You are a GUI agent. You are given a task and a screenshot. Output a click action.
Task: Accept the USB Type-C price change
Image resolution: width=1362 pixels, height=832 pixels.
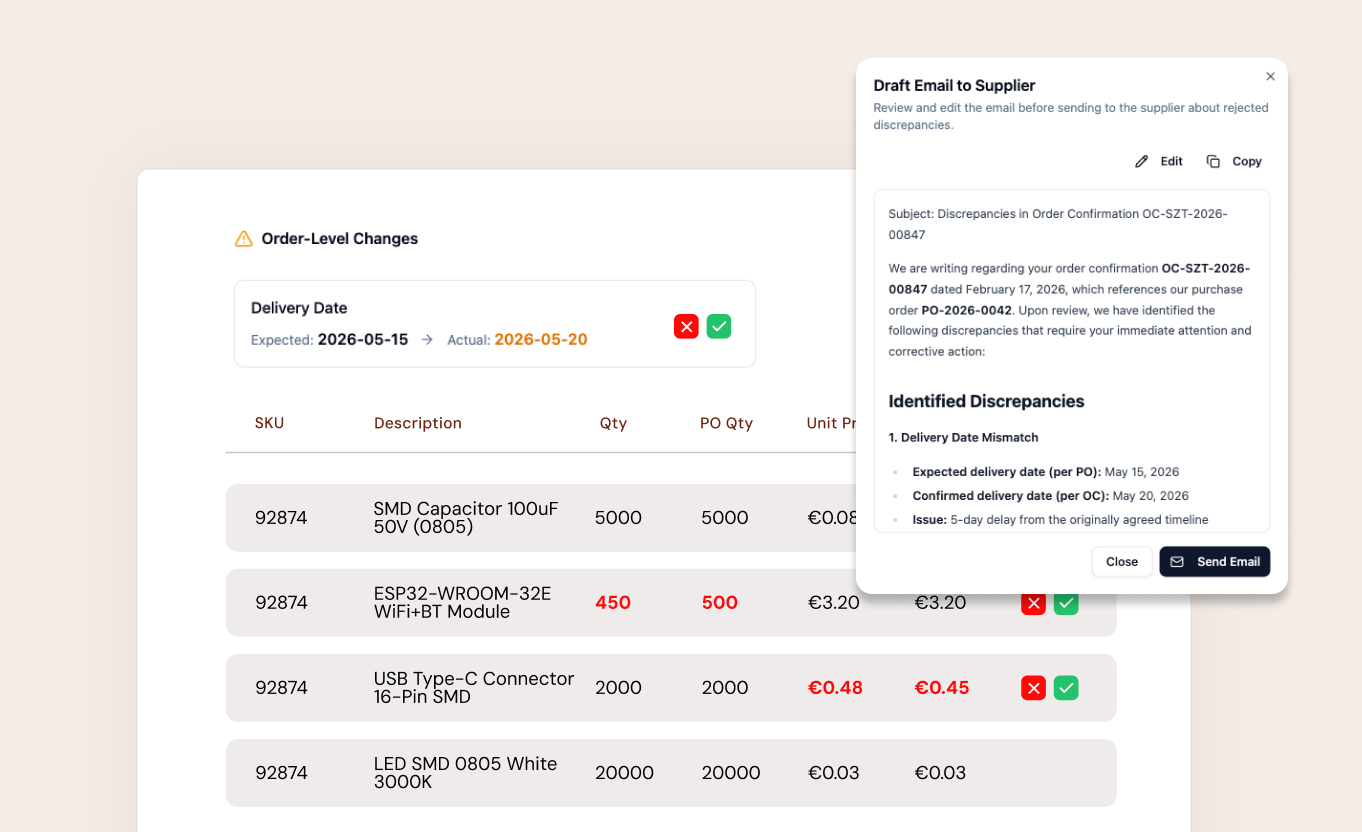pyautogui.click(x=1066, y=687)
